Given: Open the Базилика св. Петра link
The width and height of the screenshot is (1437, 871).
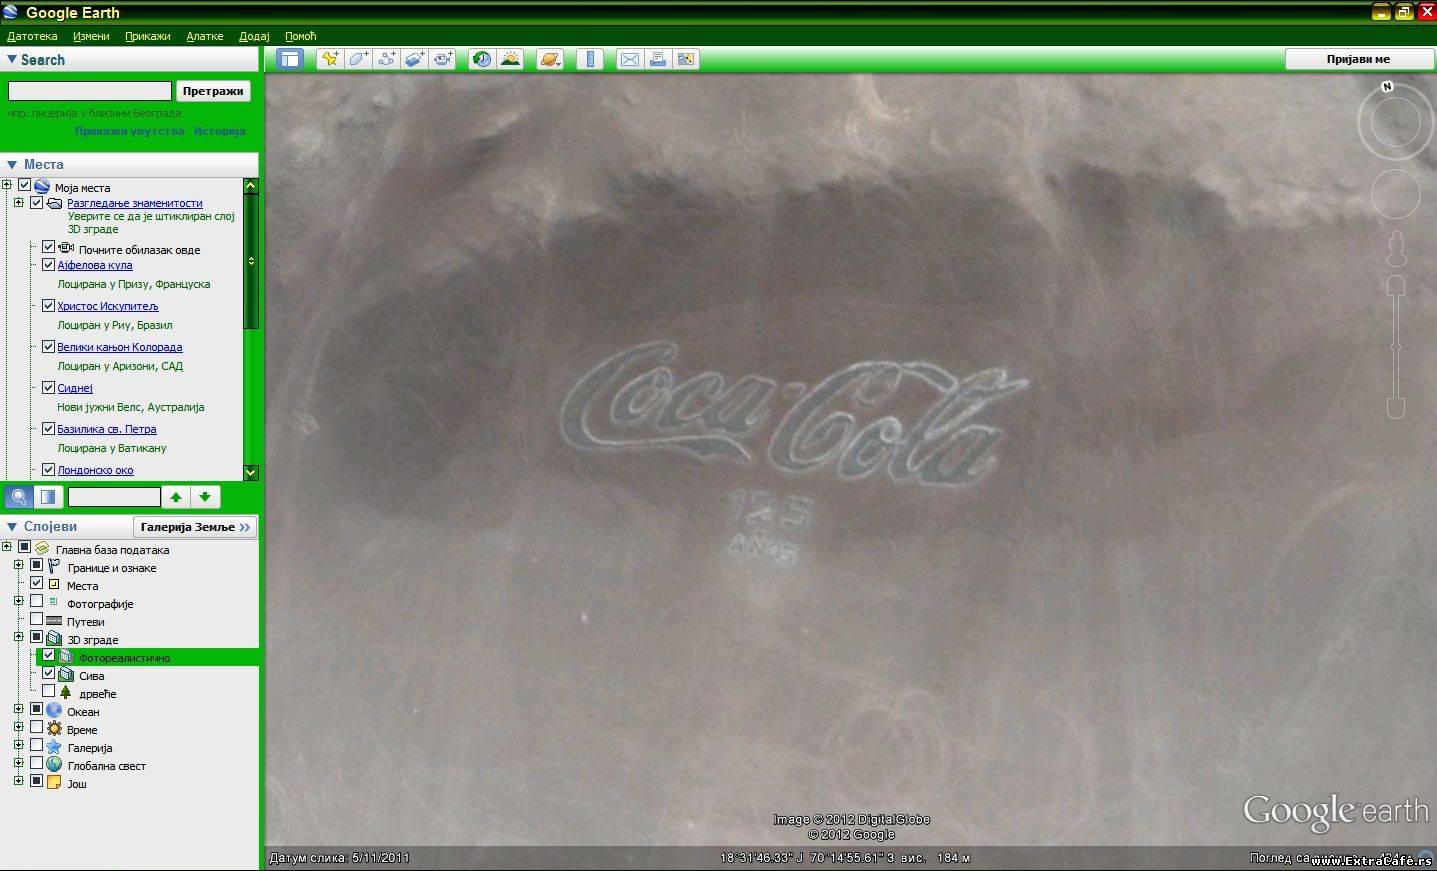Looking at the screenshot, I should (107, 429).
